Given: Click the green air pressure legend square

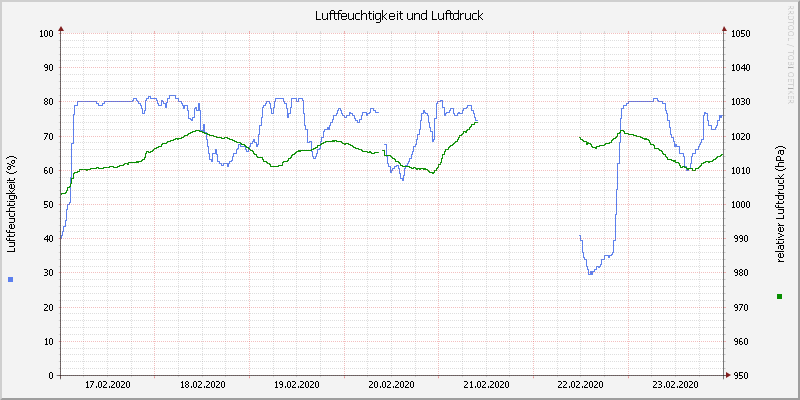Looking at the screenshot, I should coord(780,296).
